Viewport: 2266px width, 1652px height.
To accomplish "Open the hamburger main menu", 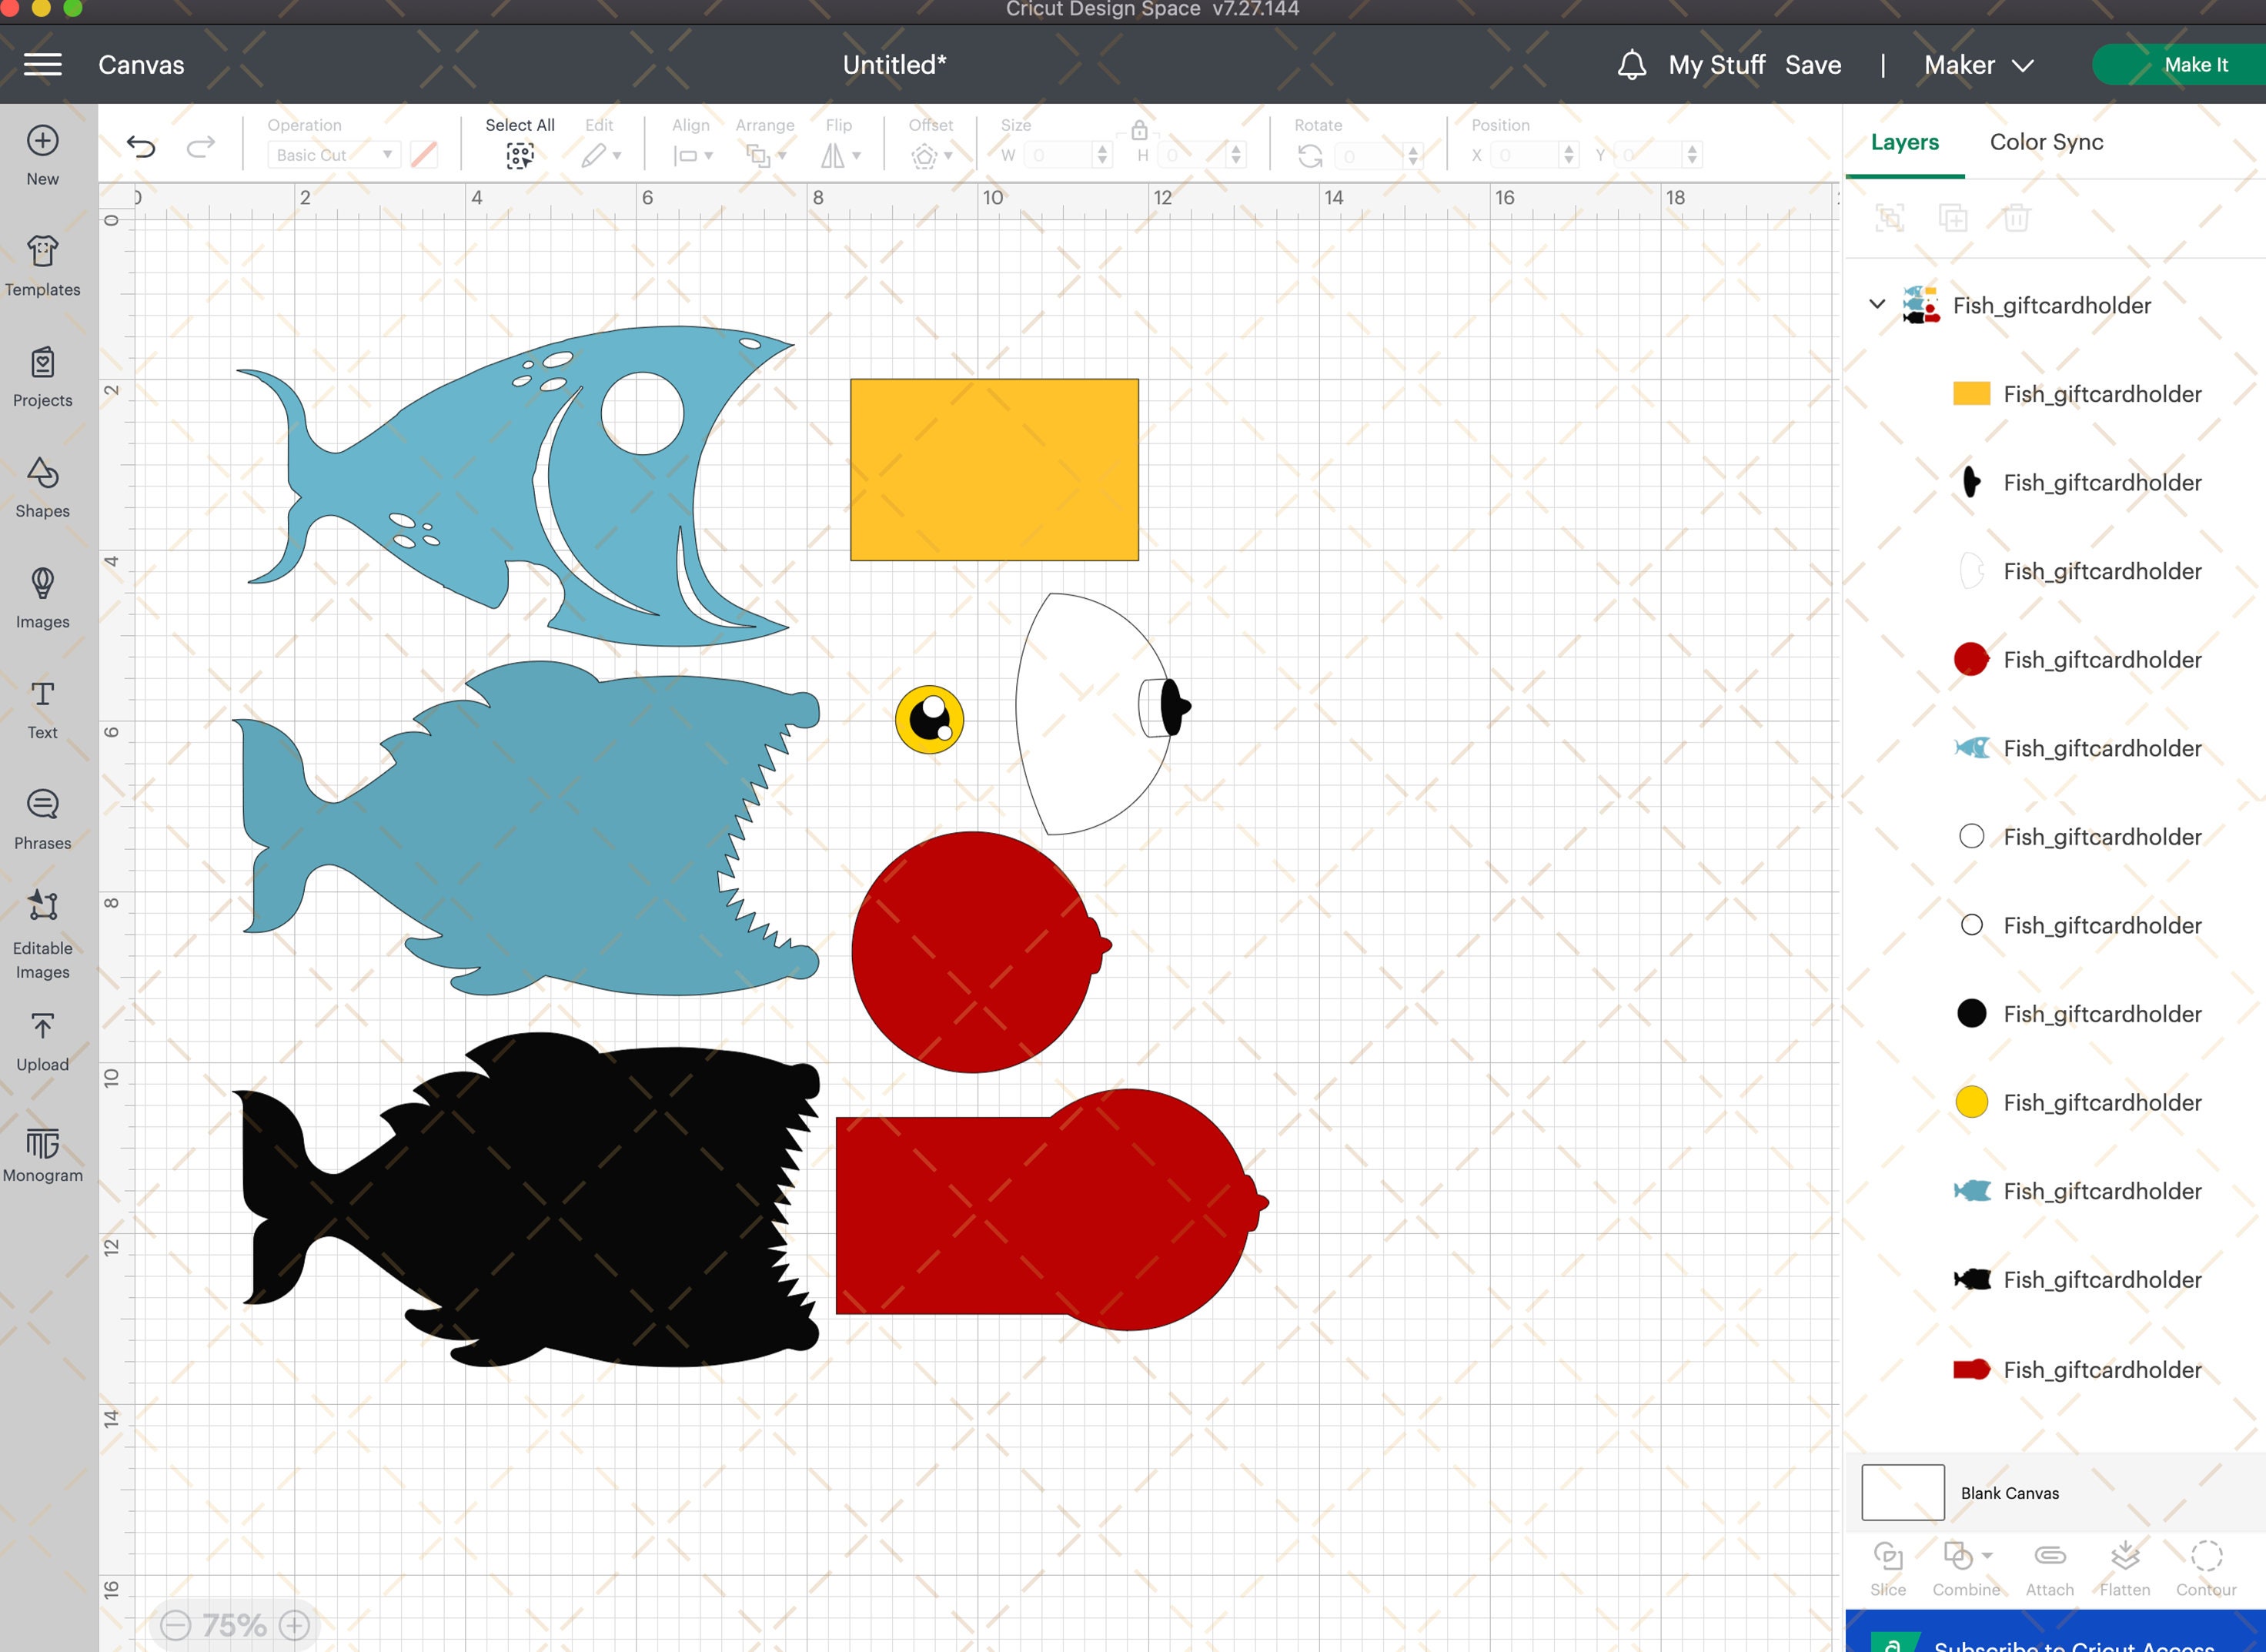I will click(43, 65).
